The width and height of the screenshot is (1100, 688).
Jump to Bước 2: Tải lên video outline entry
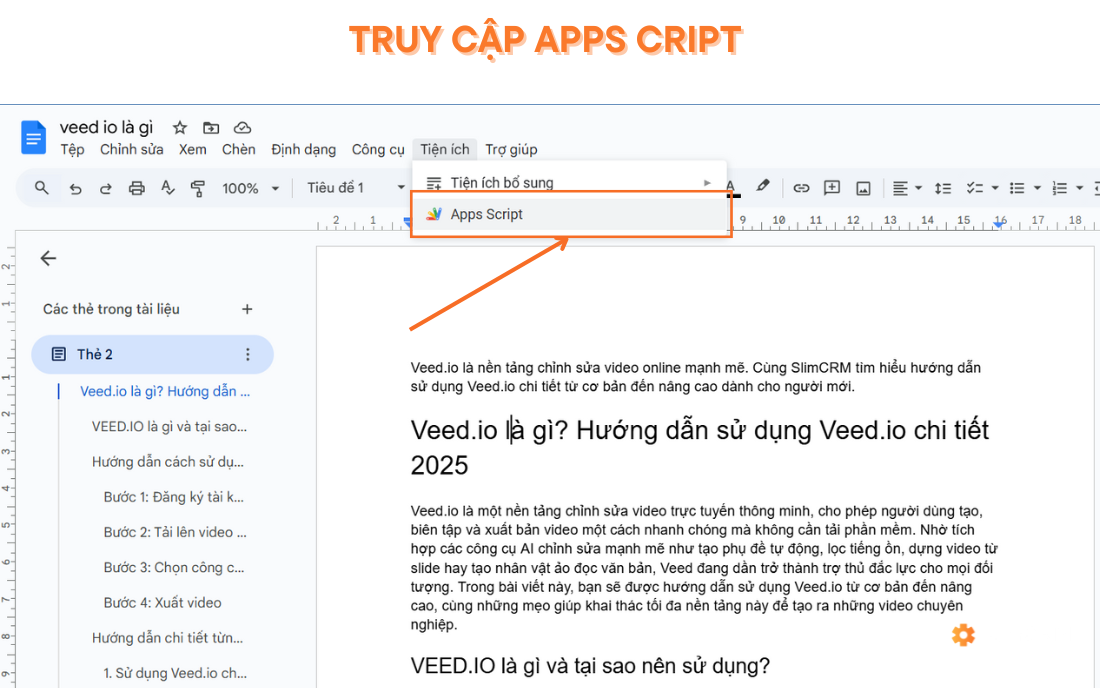175,532
